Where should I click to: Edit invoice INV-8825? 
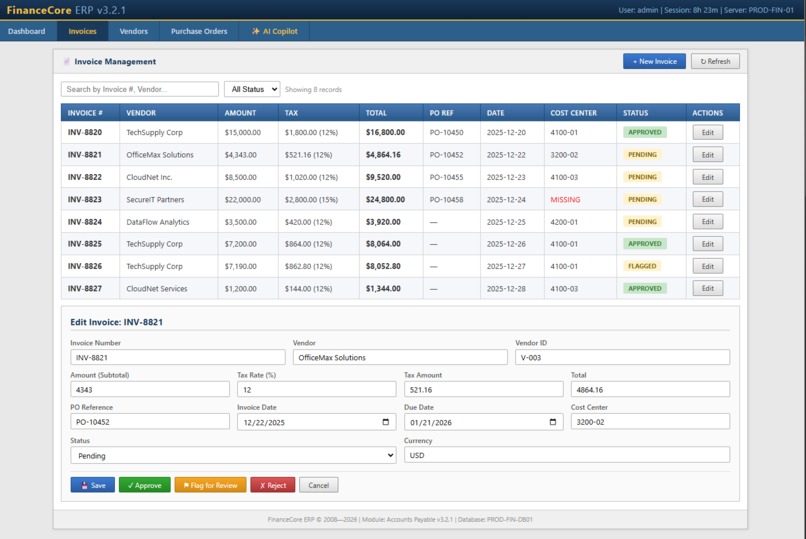point(707,244)
